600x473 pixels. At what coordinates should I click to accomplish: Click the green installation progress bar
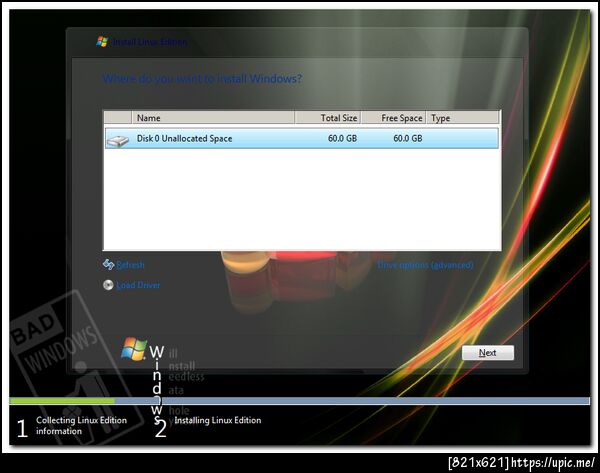(x=62, y=401)
